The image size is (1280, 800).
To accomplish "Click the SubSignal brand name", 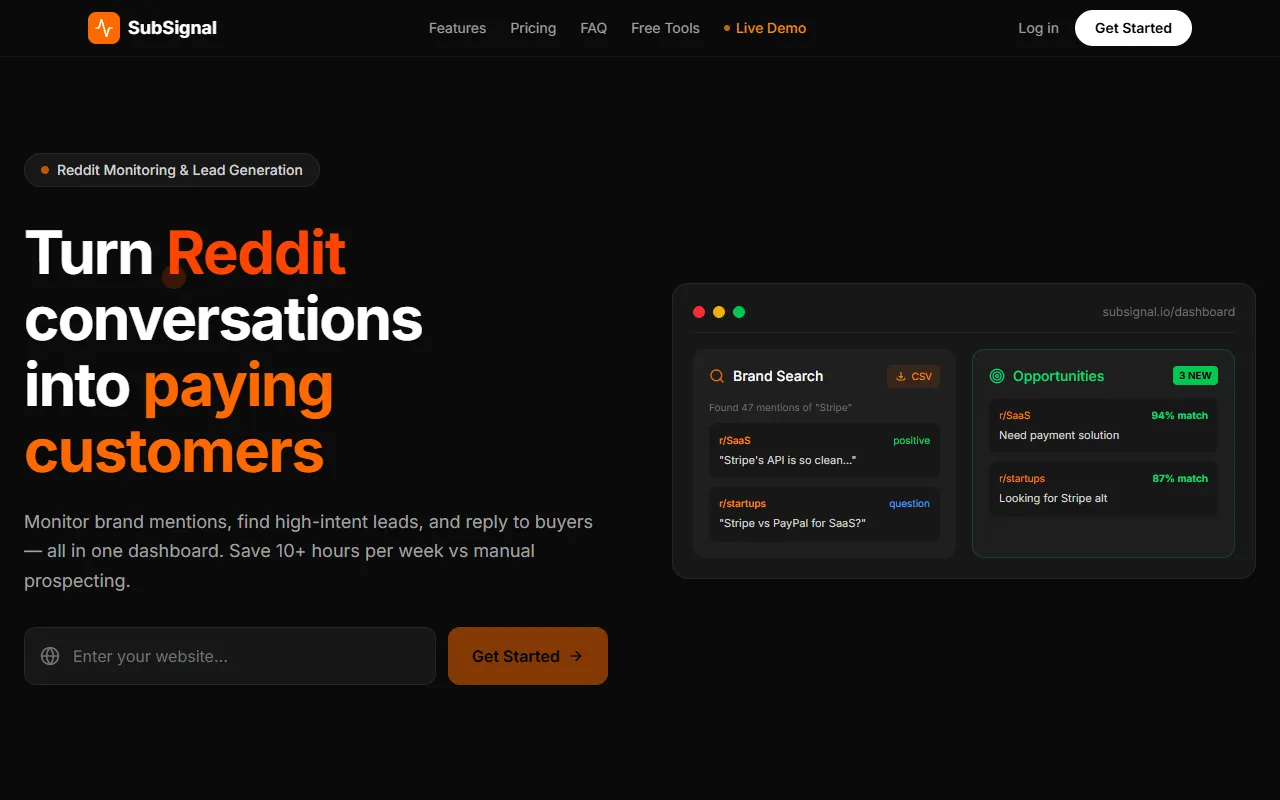I will (x=172, y=28).
